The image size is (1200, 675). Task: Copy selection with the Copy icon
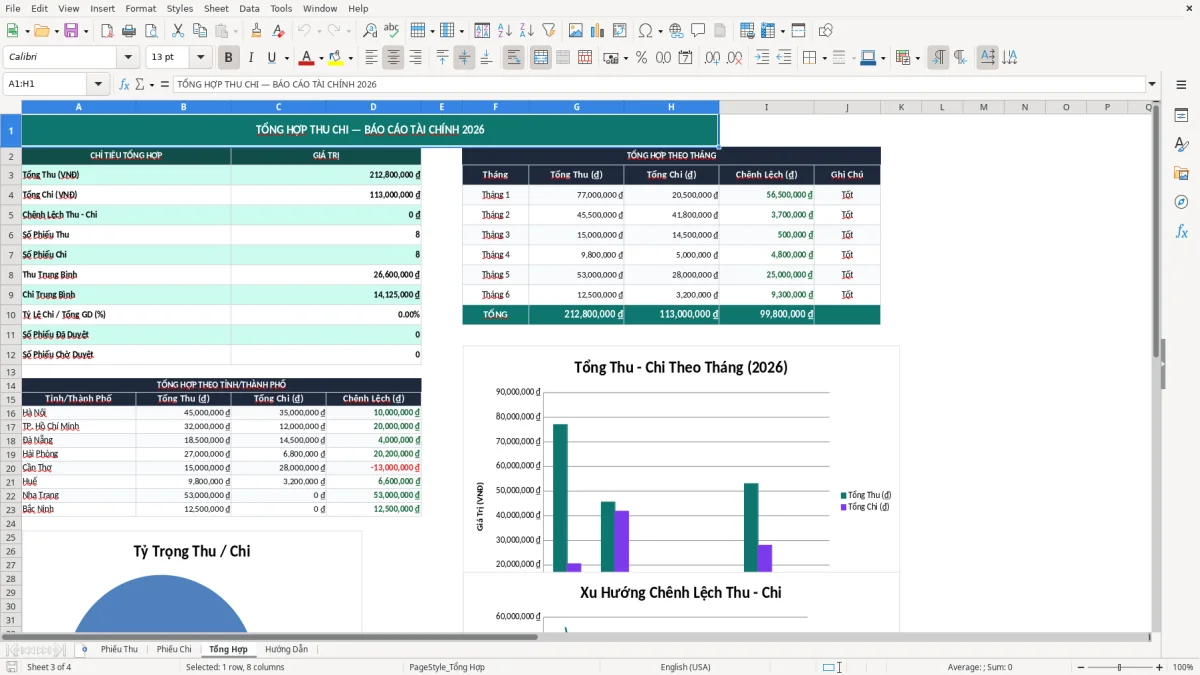[x=200, y=31]
